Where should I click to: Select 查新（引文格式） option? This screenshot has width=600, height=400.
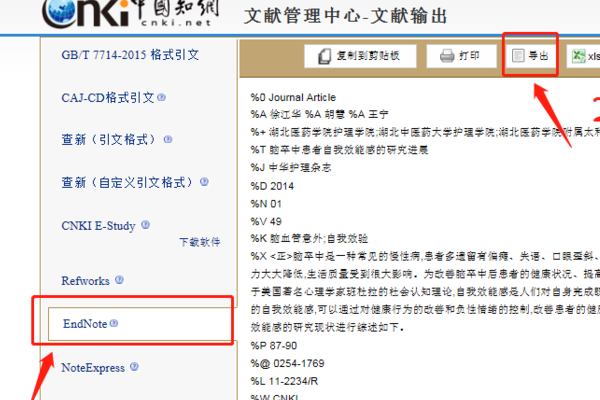109,139
